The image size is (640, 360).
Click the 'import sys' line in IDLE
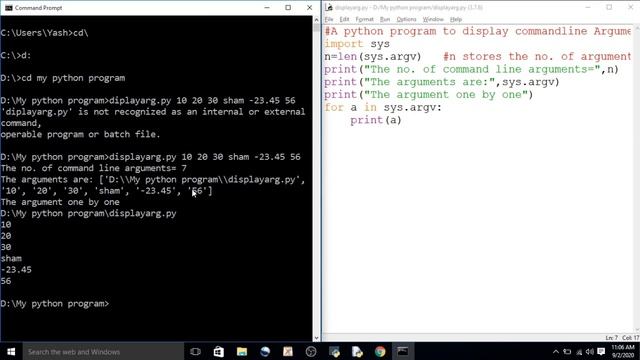point(357,44)
